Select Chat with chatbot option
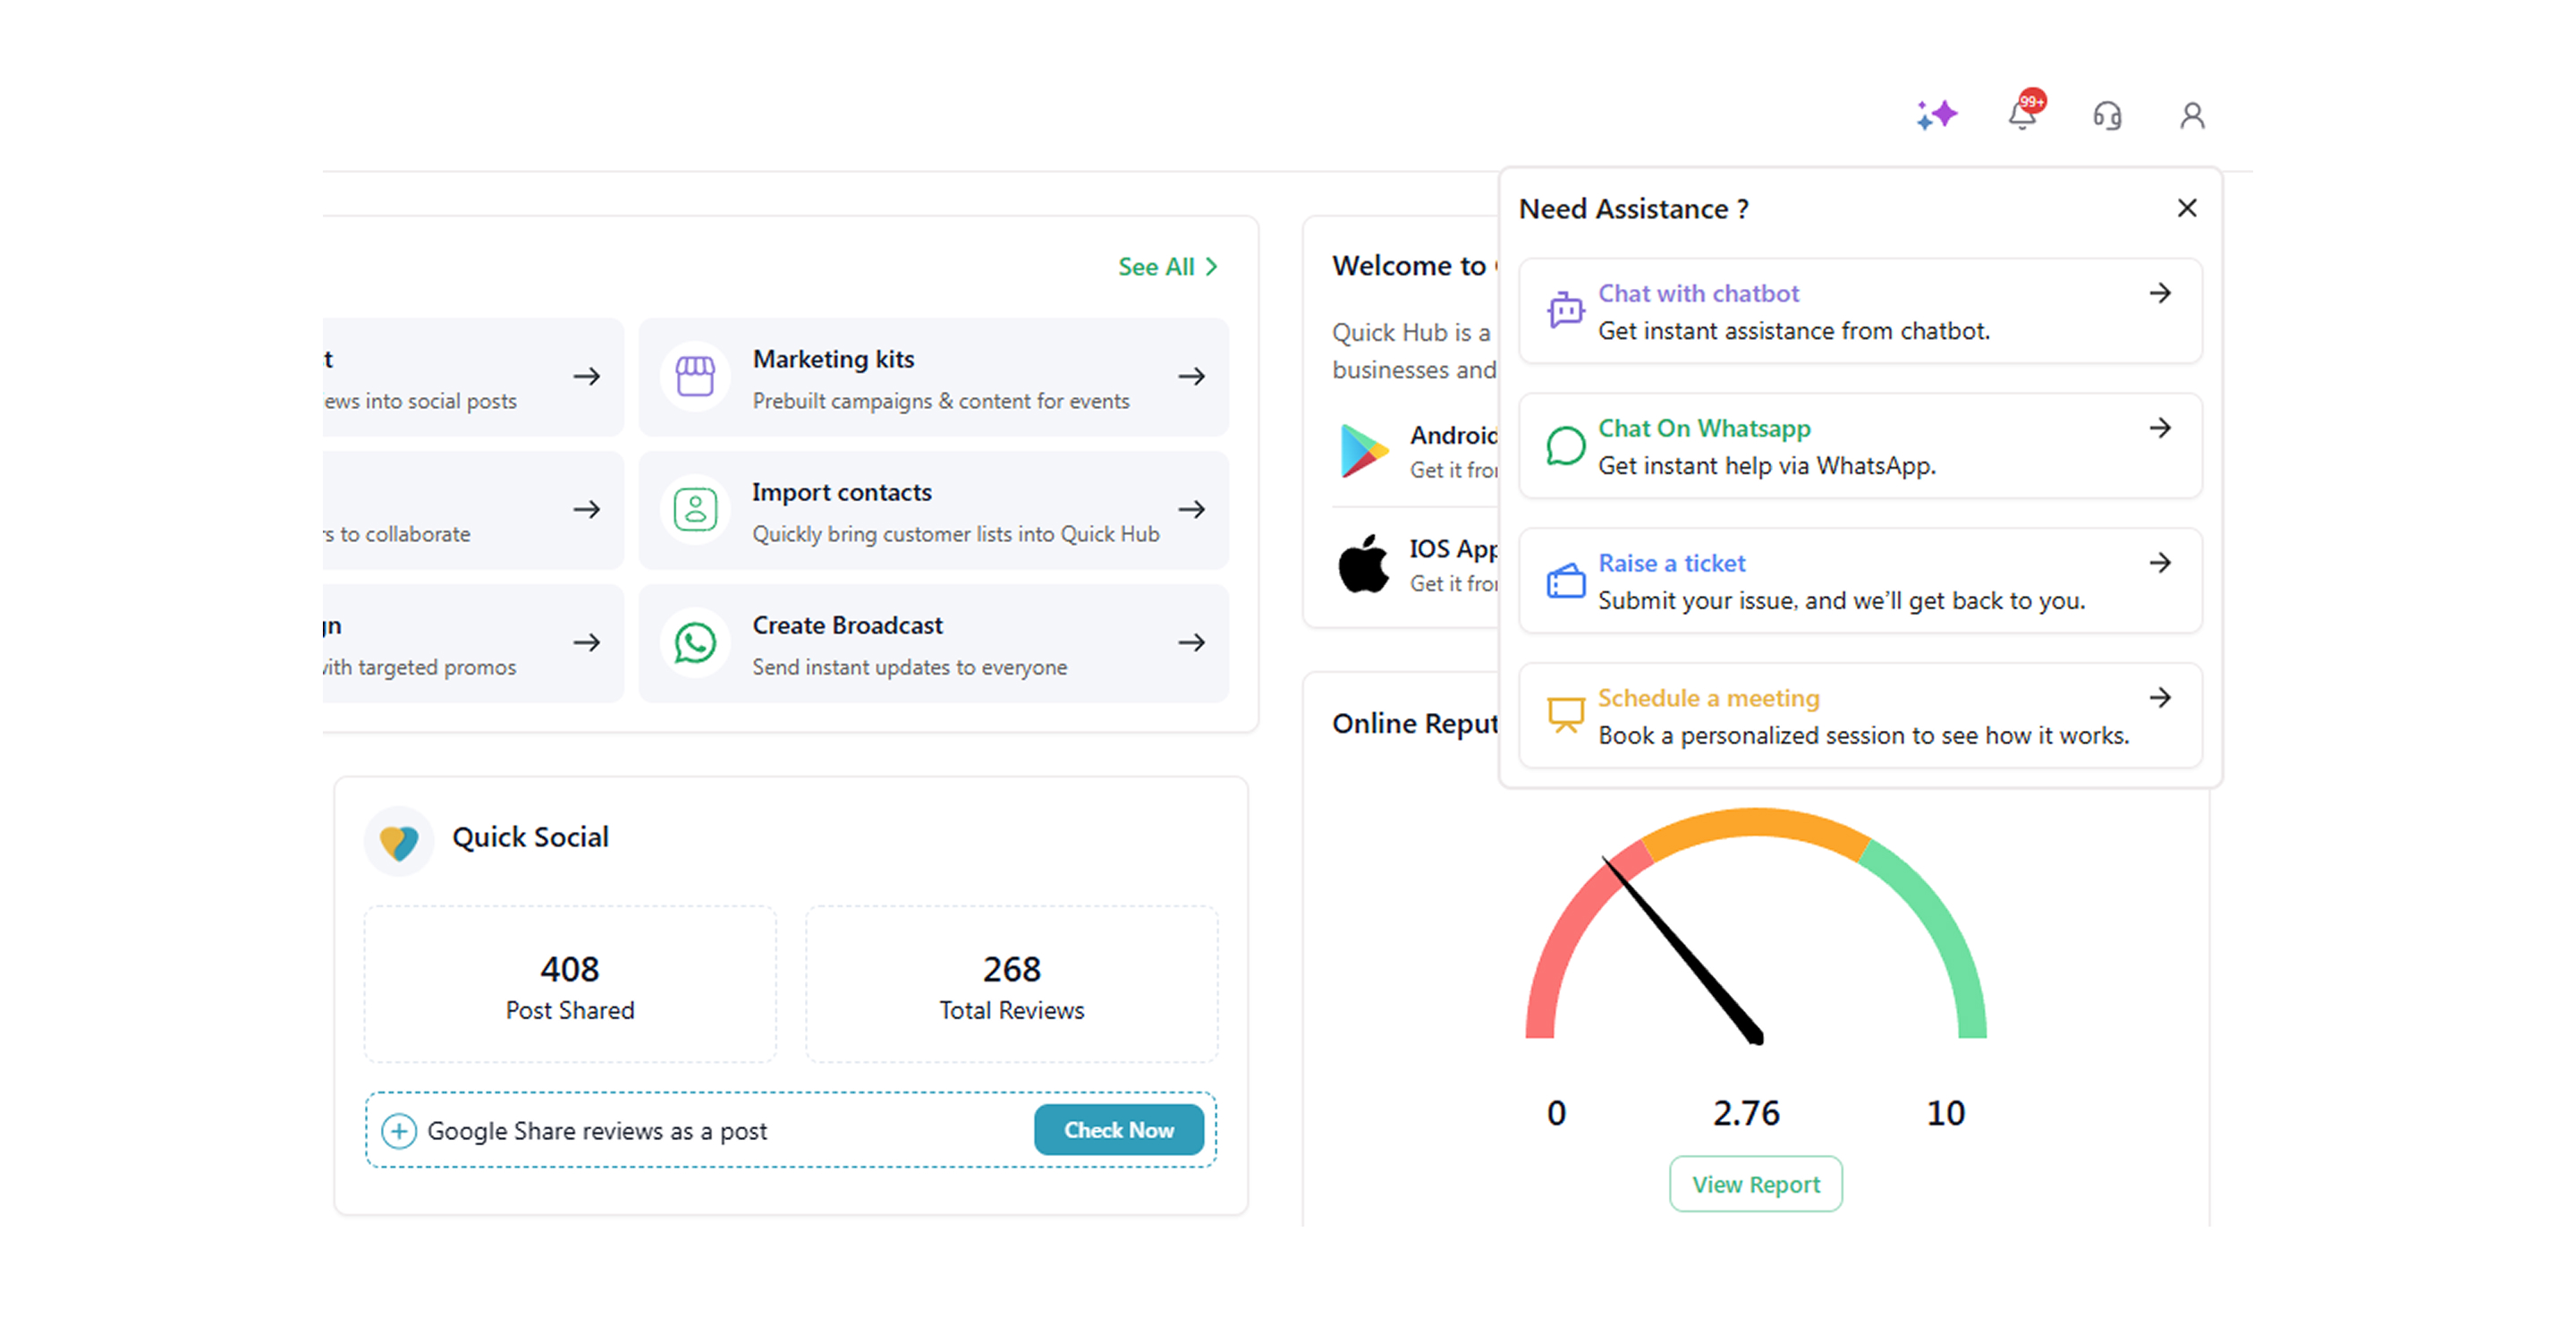 (x=1698, y=293)
